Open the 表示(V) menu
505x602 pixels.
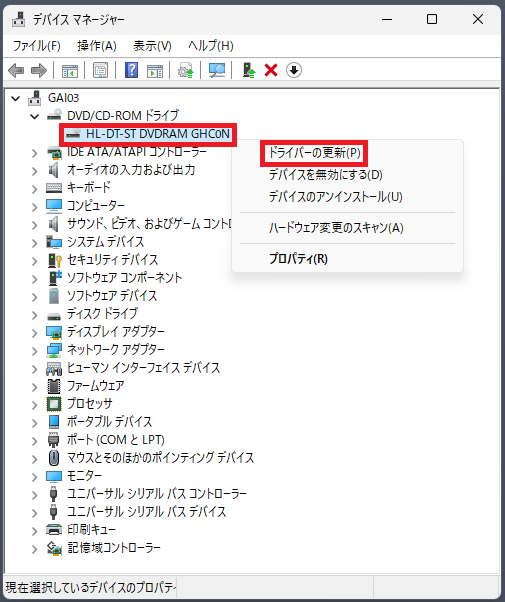tap(152, 46)
